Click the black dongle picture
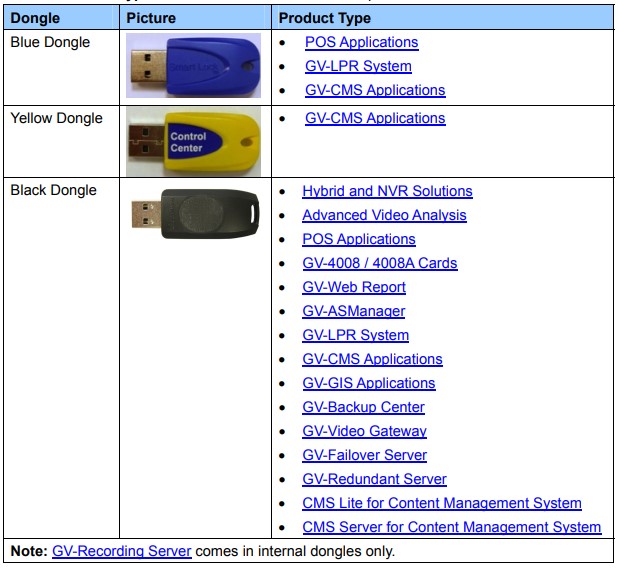Screen dimensions: 618x568 pyautogui.click(x=195, y=214)
